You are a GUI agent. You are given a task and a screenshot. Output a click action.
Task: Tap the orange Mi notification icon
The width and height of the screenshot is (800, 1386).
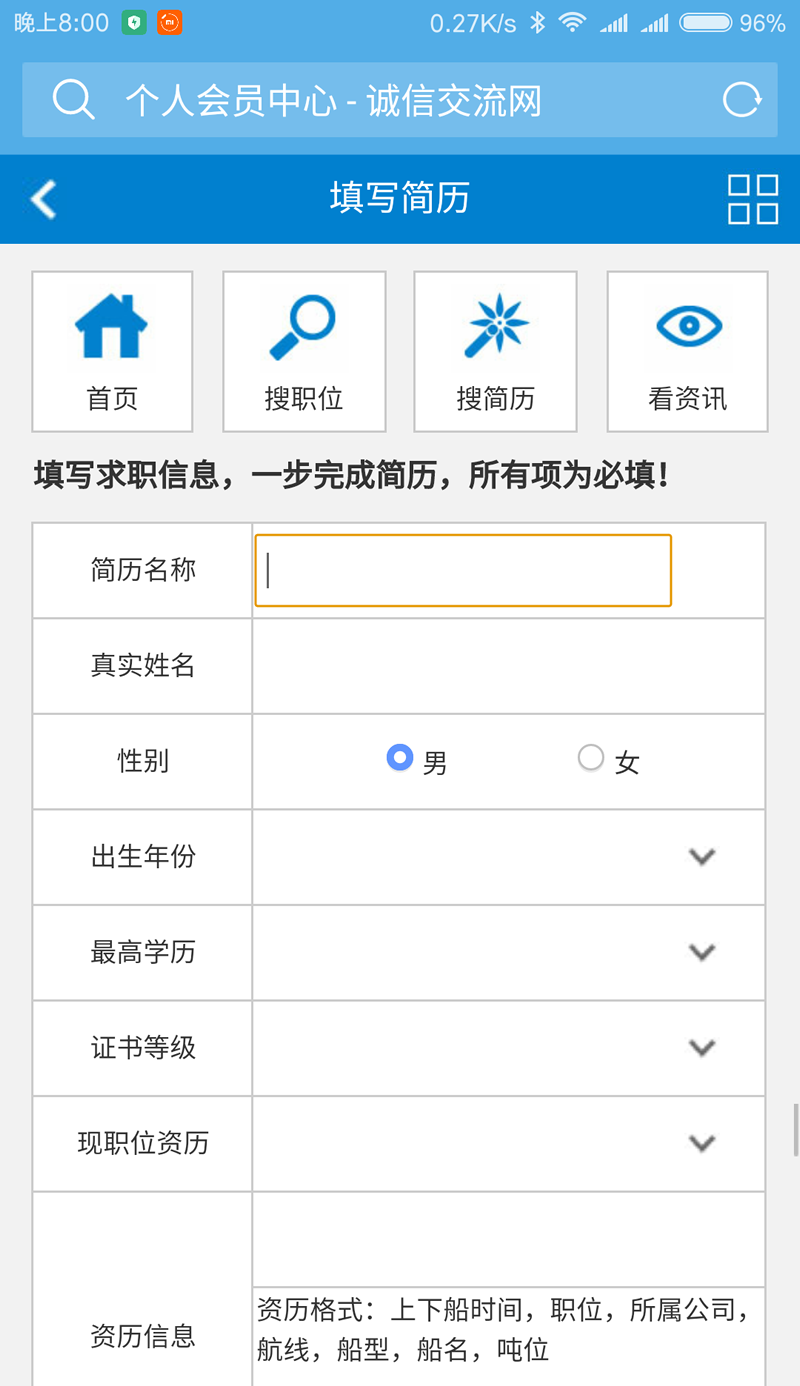(x=170, y=22)
